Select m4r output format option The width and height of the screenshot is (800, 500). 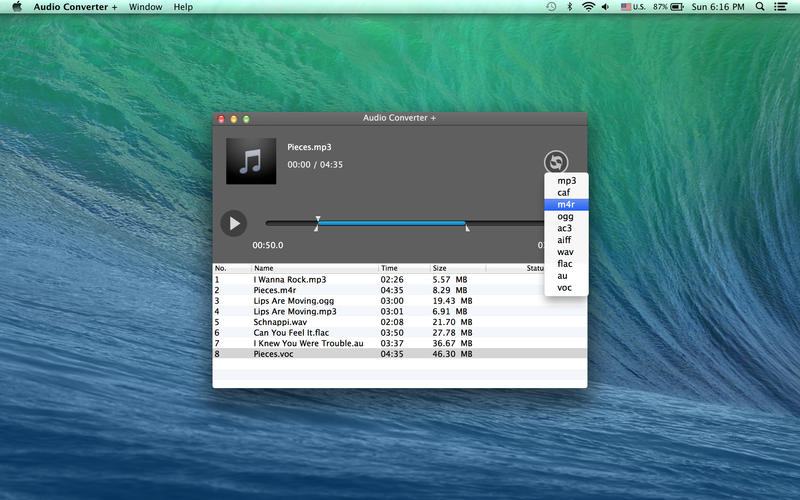566,204
